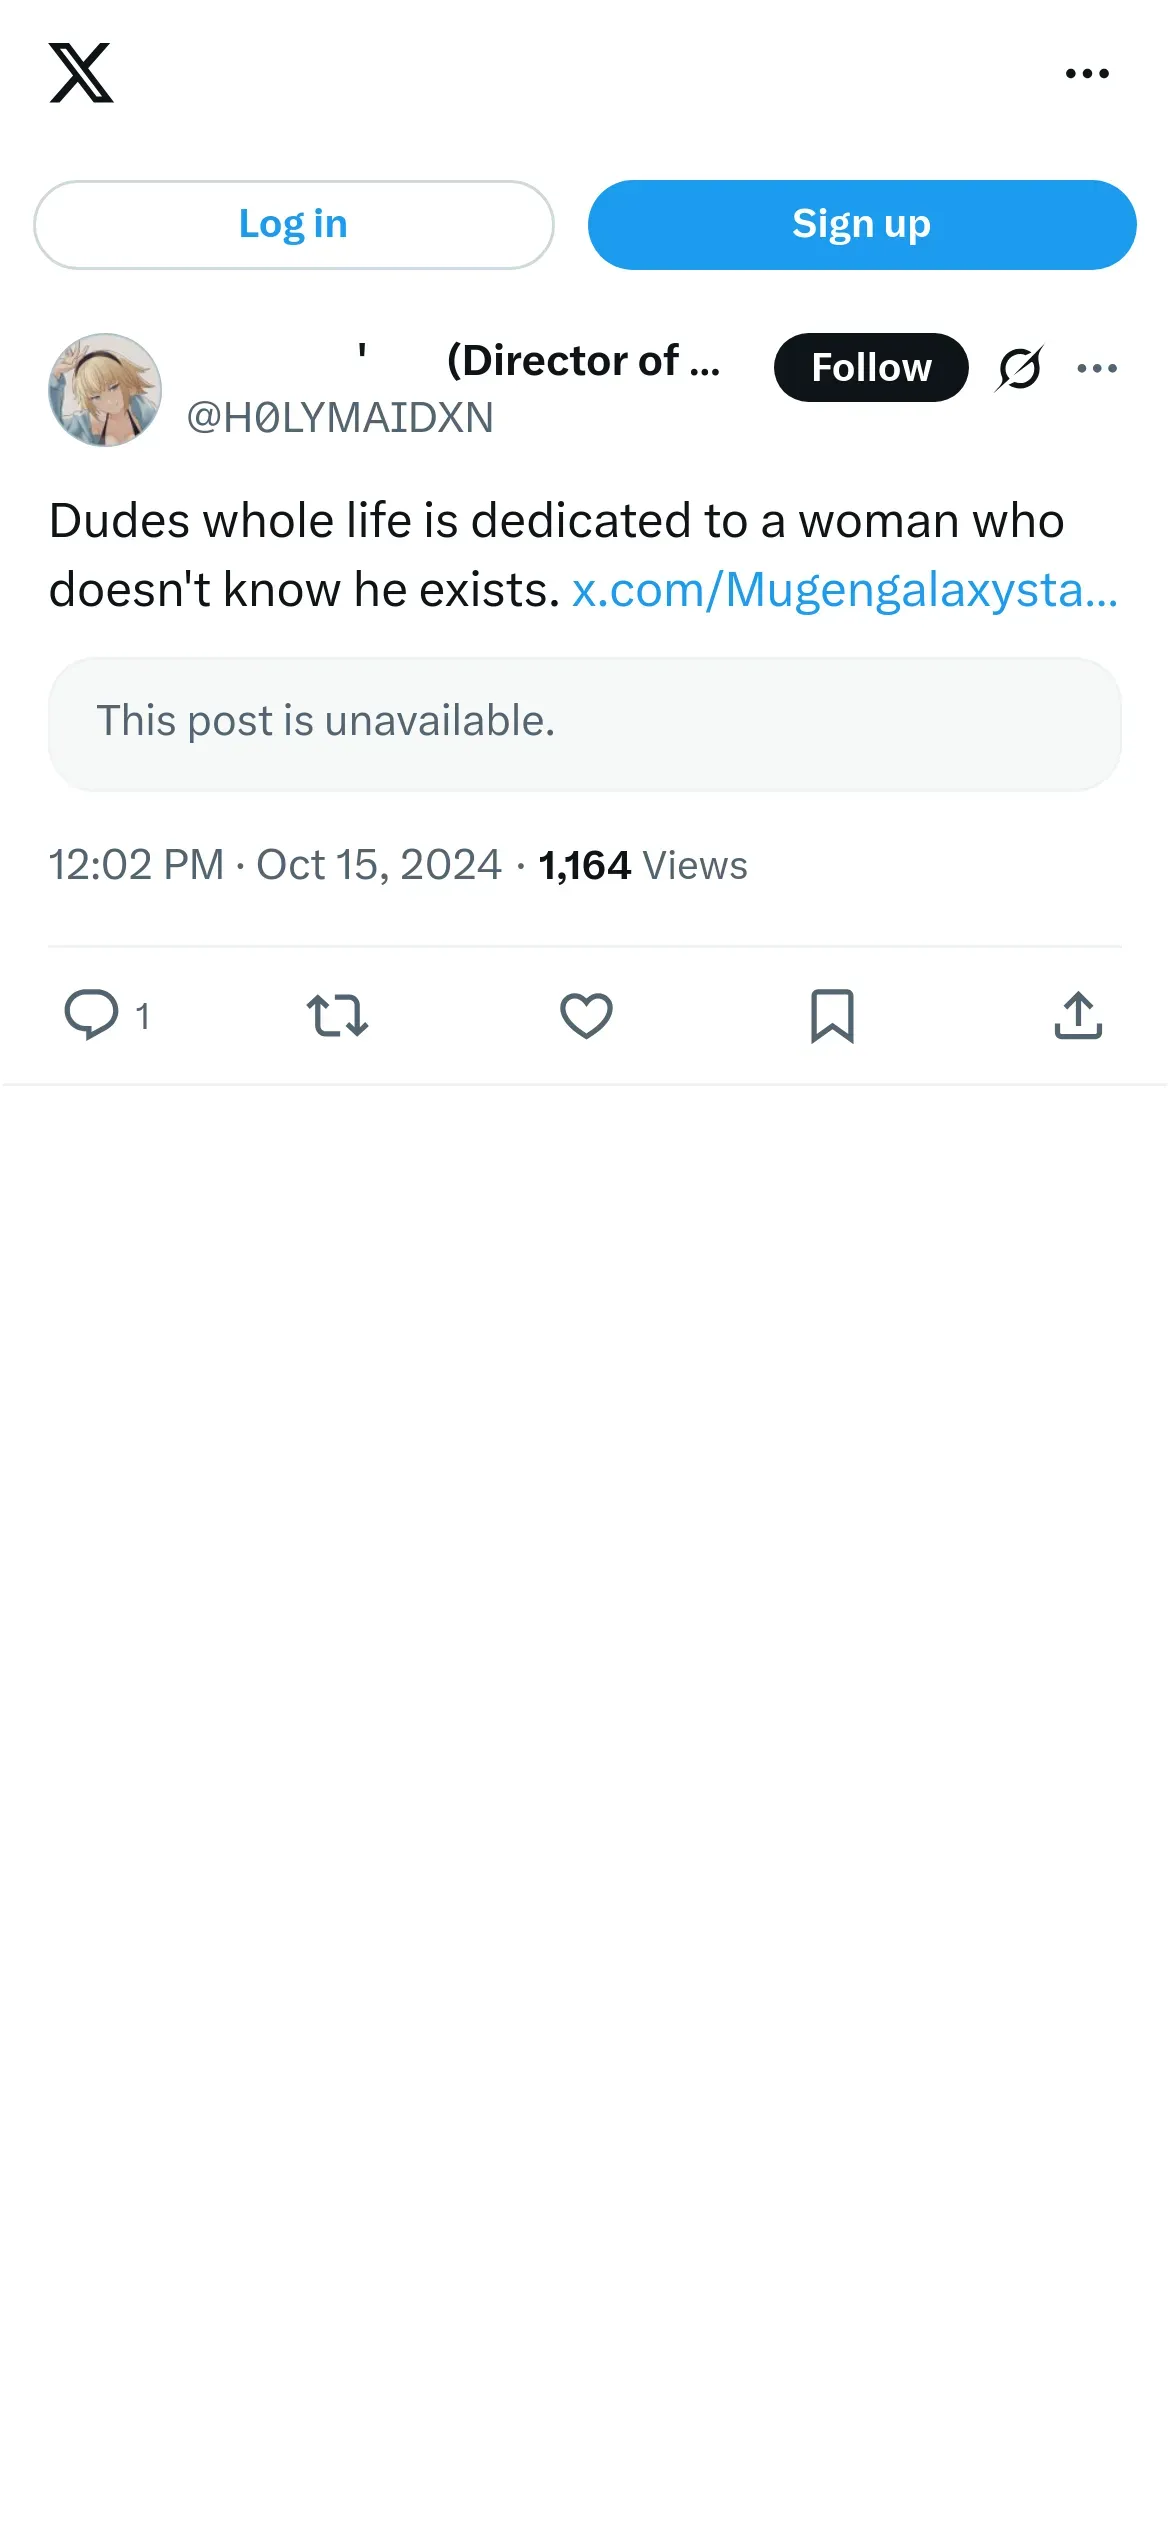Open the top-right more options menu
The image size is (1170, 2532).
1087,73
